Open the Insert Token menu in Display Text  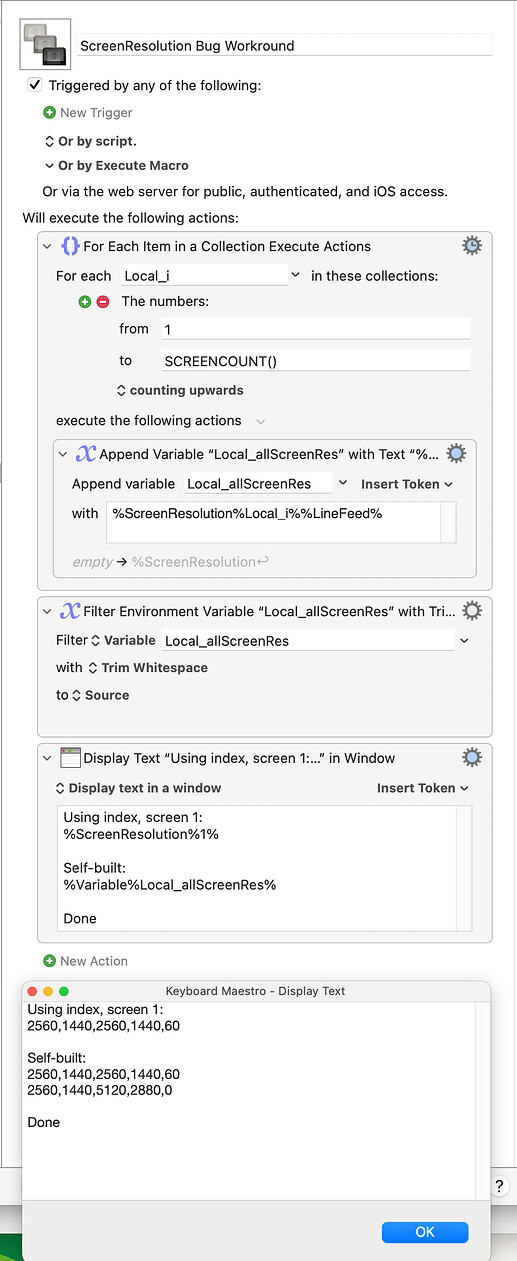pyautogui.click(x=423, y=788)
